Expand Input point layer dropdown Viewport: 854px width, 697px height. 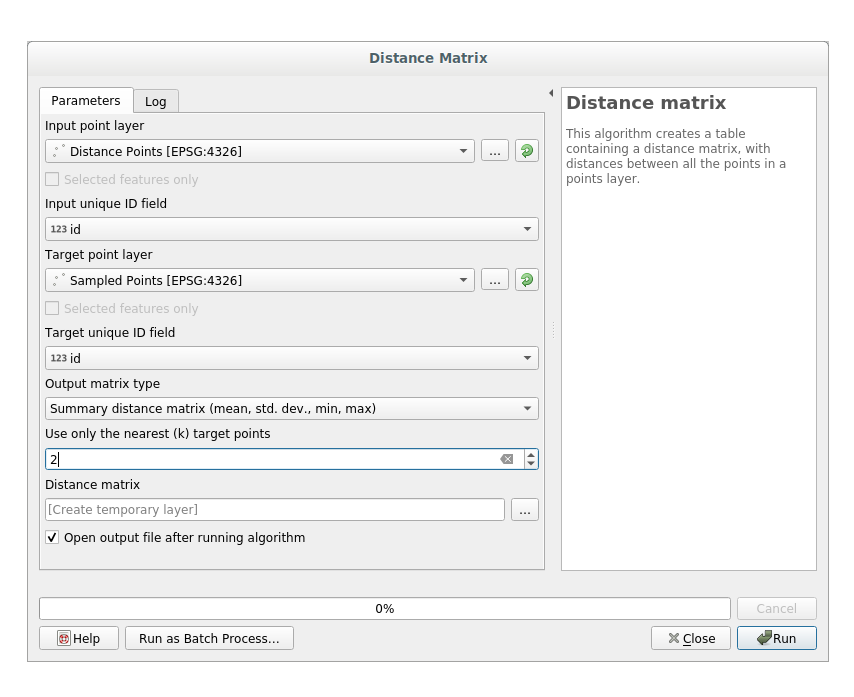pyautogui.click(x=464, y=151)
